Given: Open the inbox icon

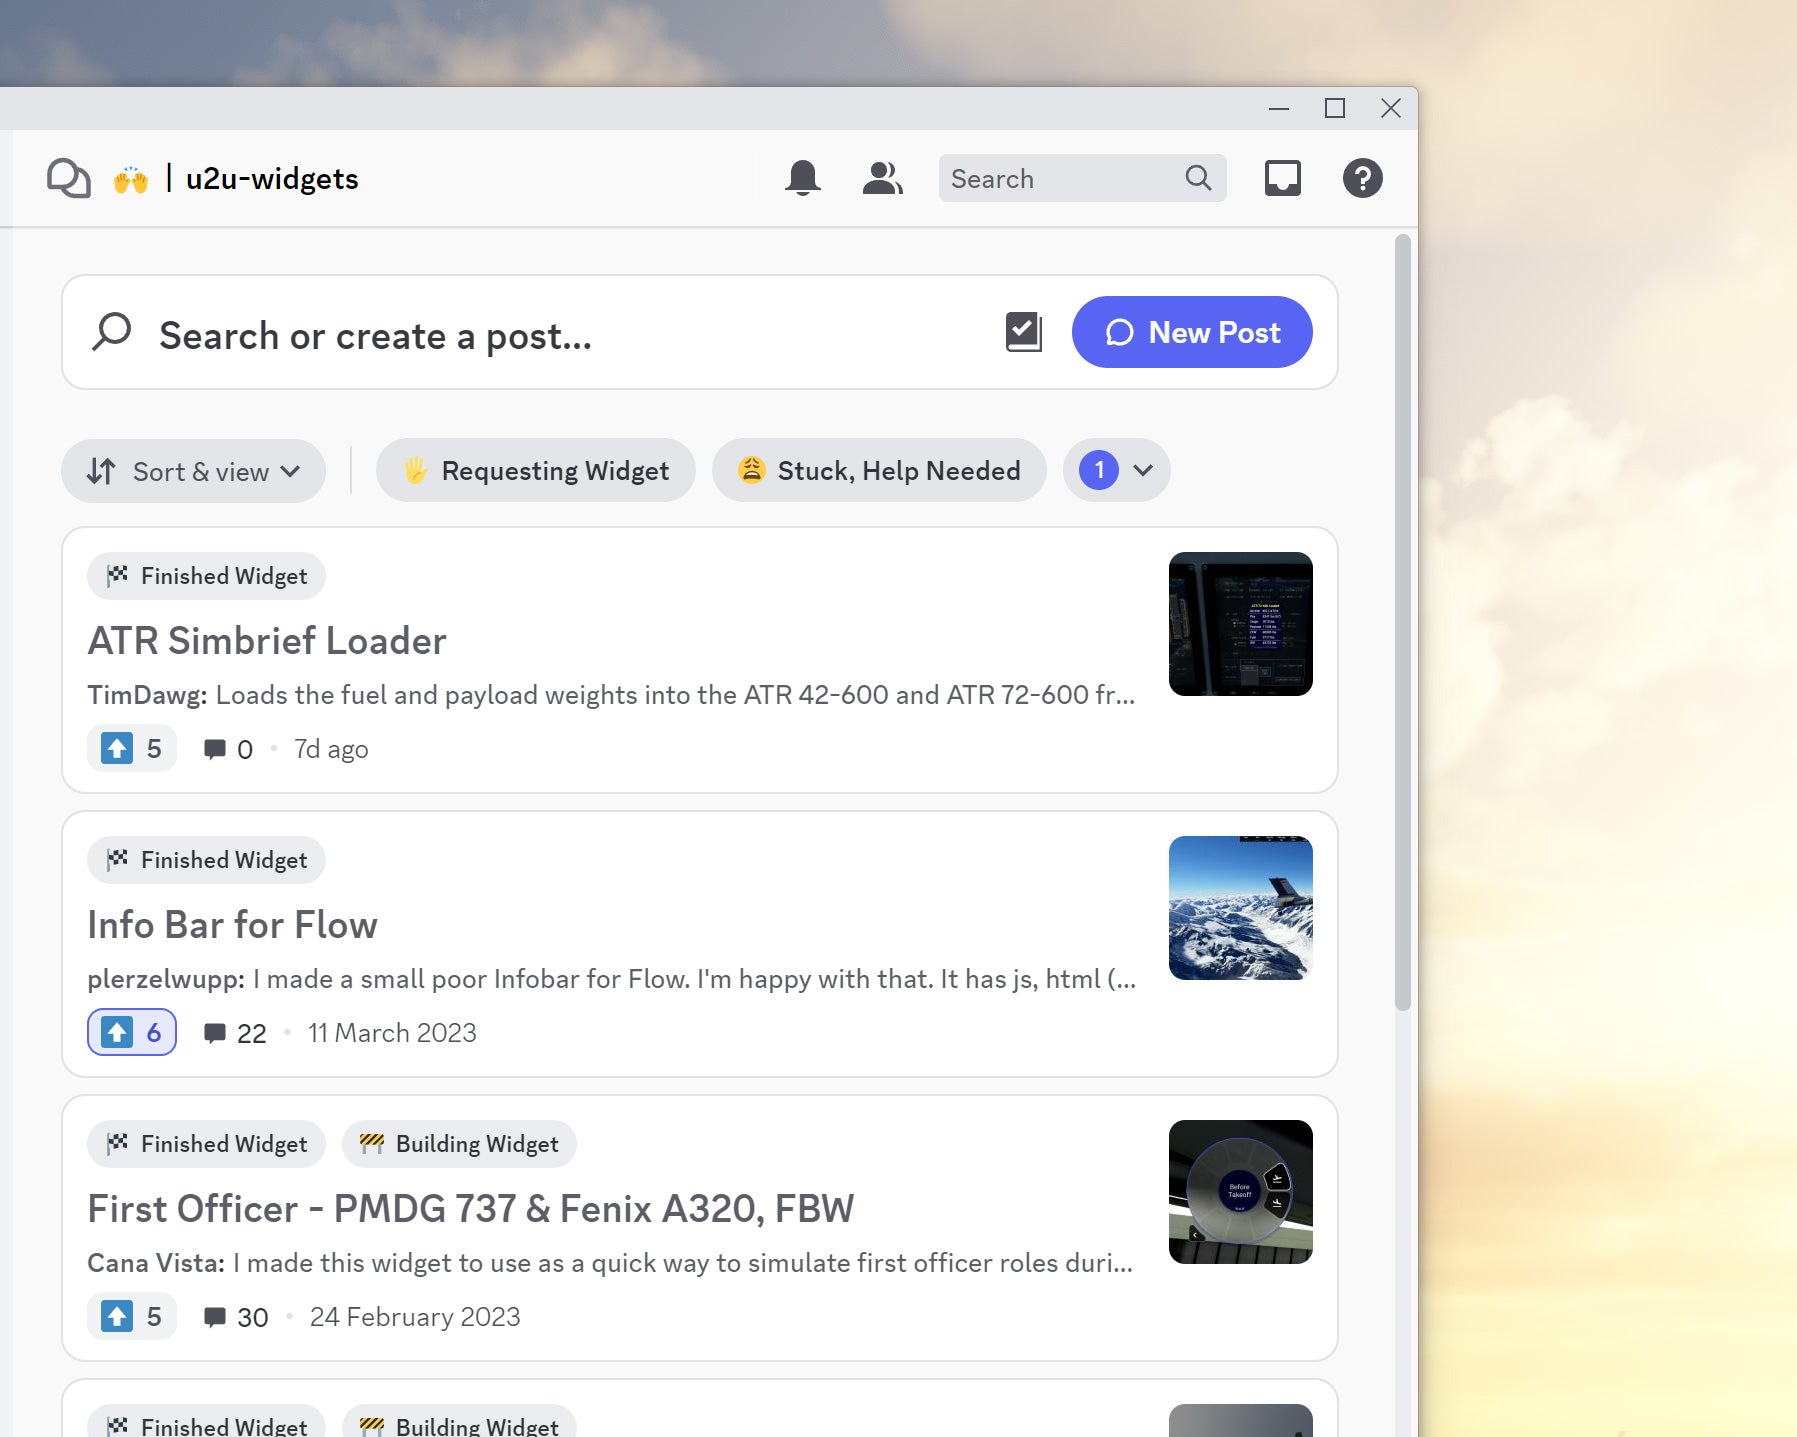Looking at the screenshot, I should point(1282,178).
